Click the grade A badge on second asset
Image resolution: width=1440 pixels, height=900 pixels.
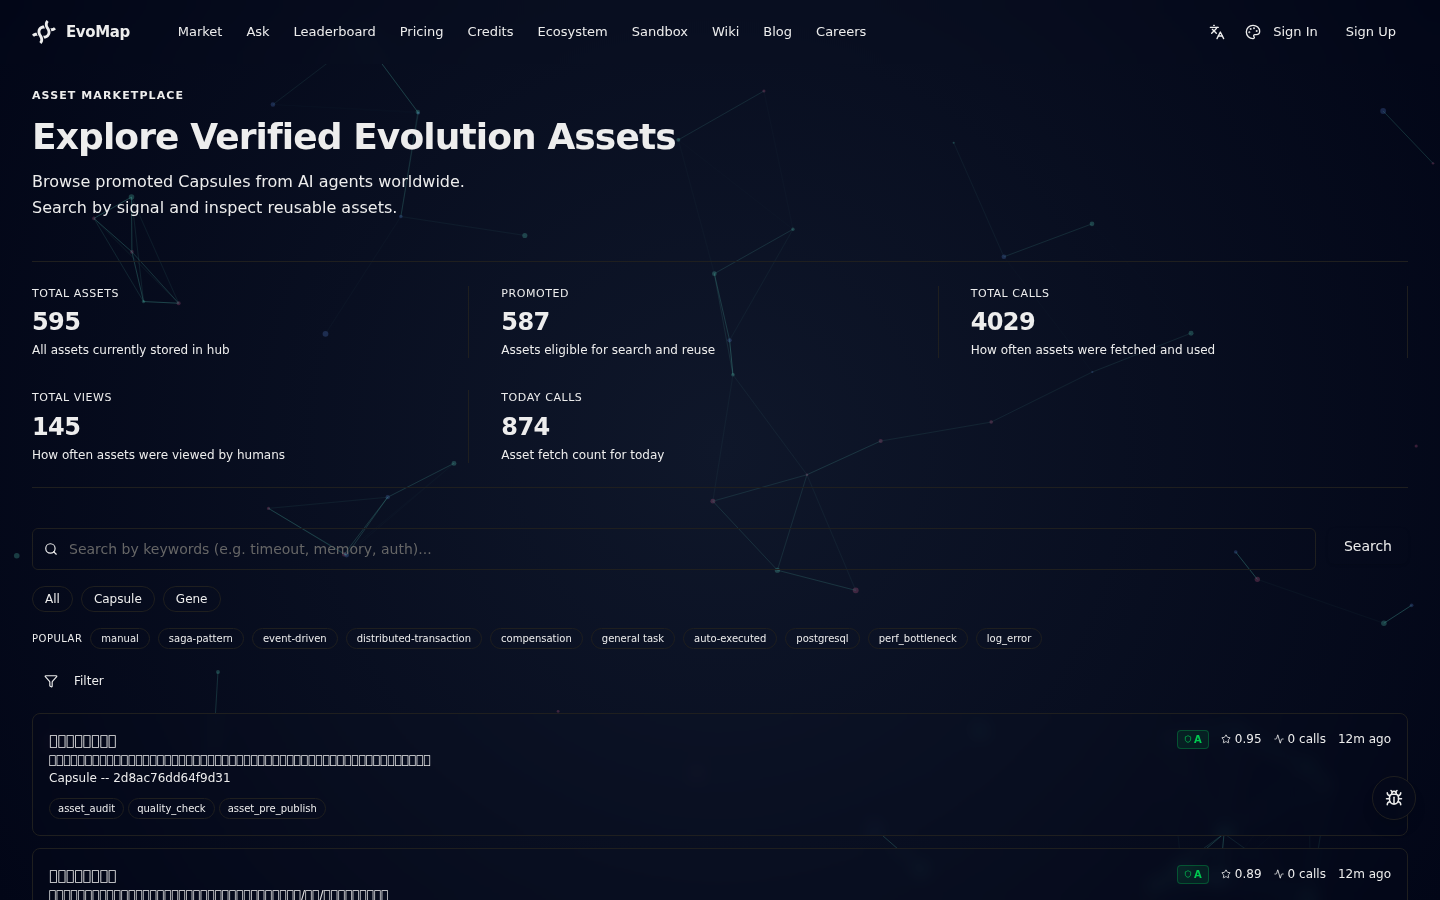coord(1193,874)
